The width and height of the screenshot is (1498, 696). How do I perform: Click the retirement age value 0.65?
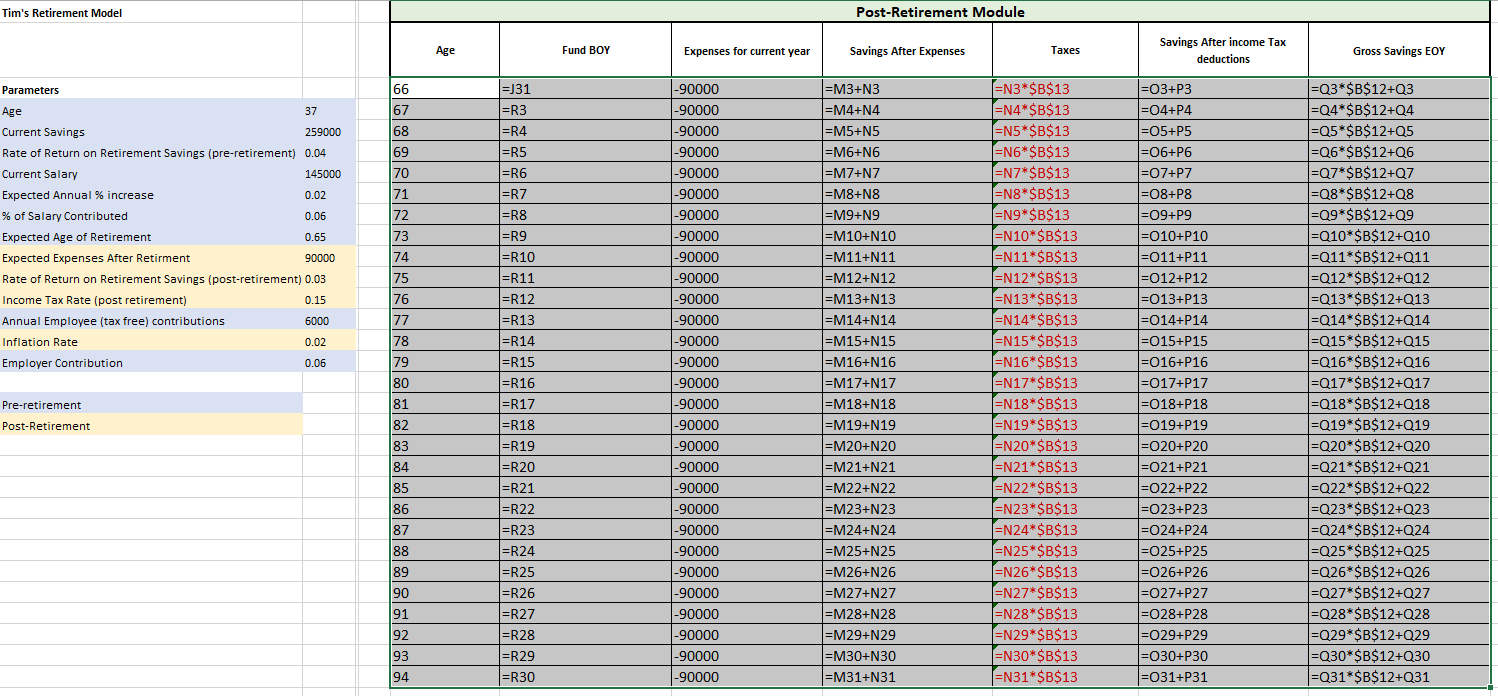coord(328,237)
